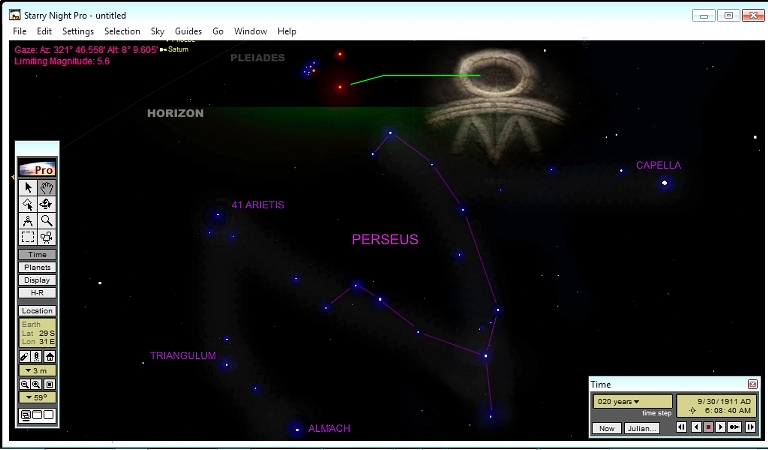The height and width of the screenshot is (450, 768).
Task: Toggle the Time palette button
Action: point(37,255)
